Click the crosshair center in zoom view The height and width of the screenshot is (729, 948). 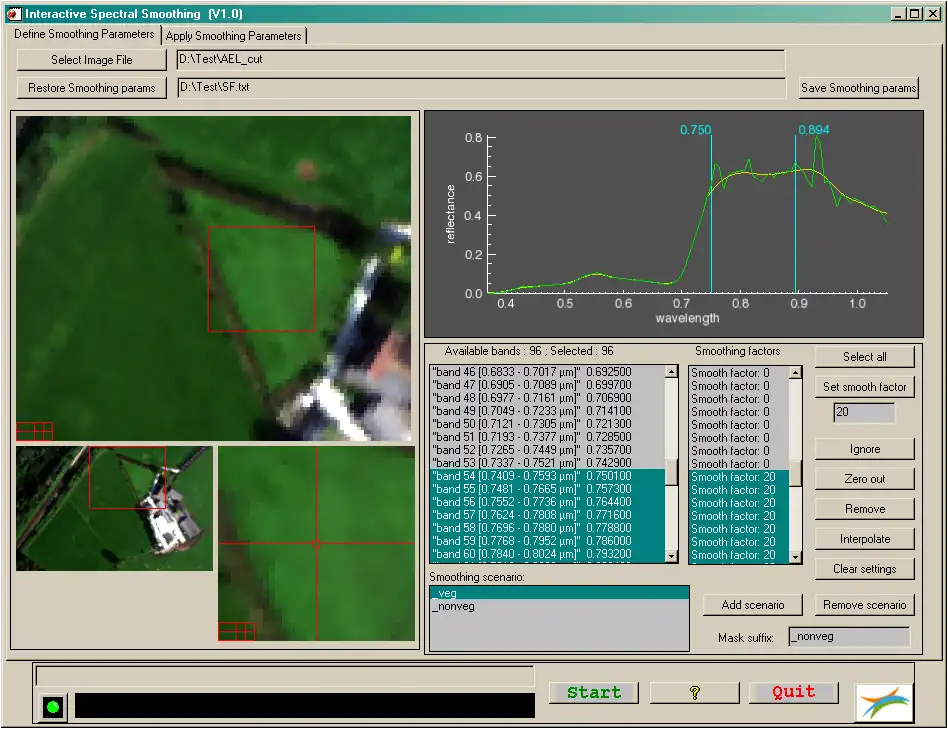point(316,543)
